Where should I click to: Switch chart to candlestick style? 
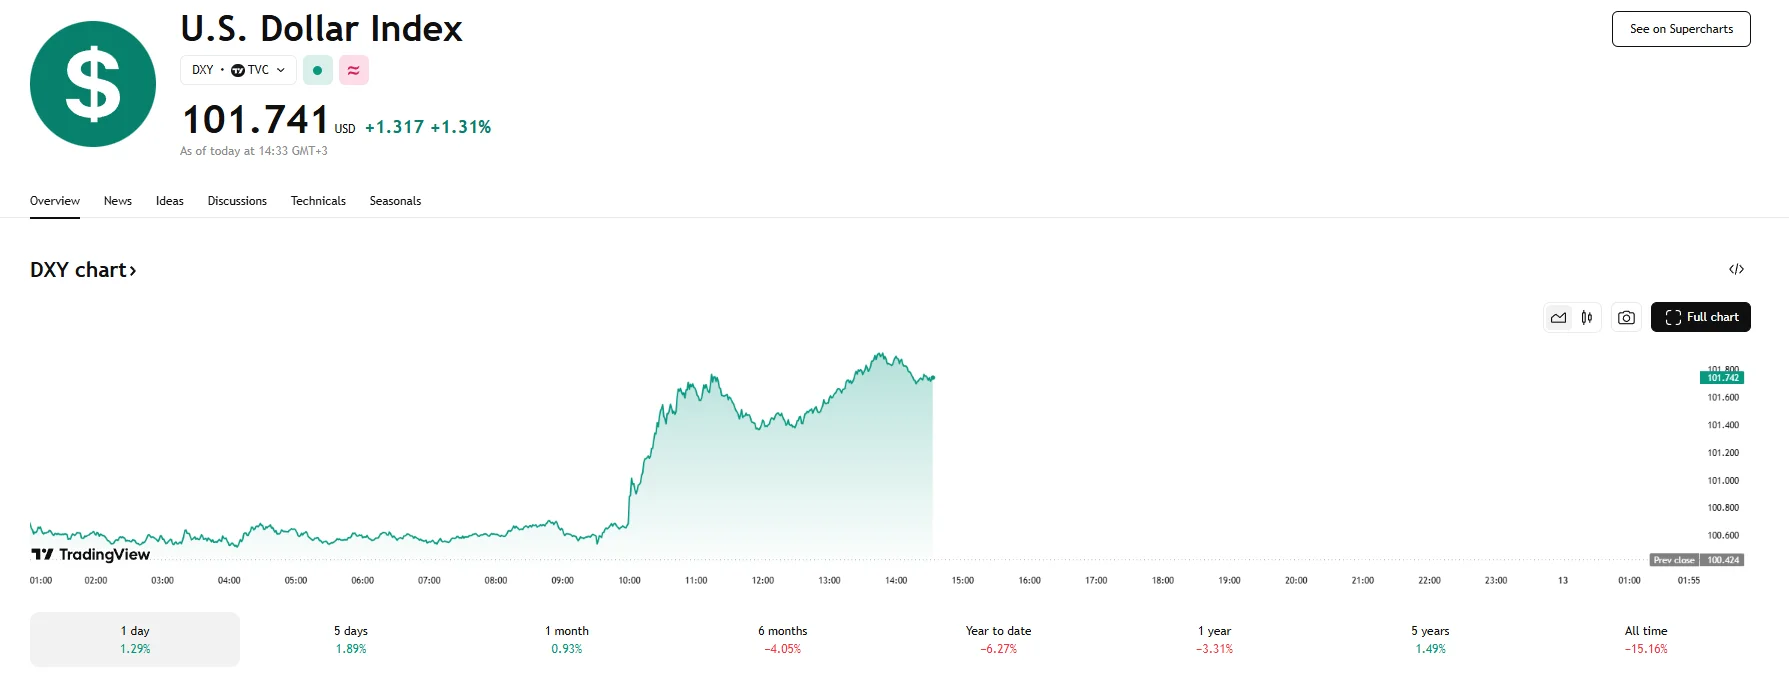1587,317
